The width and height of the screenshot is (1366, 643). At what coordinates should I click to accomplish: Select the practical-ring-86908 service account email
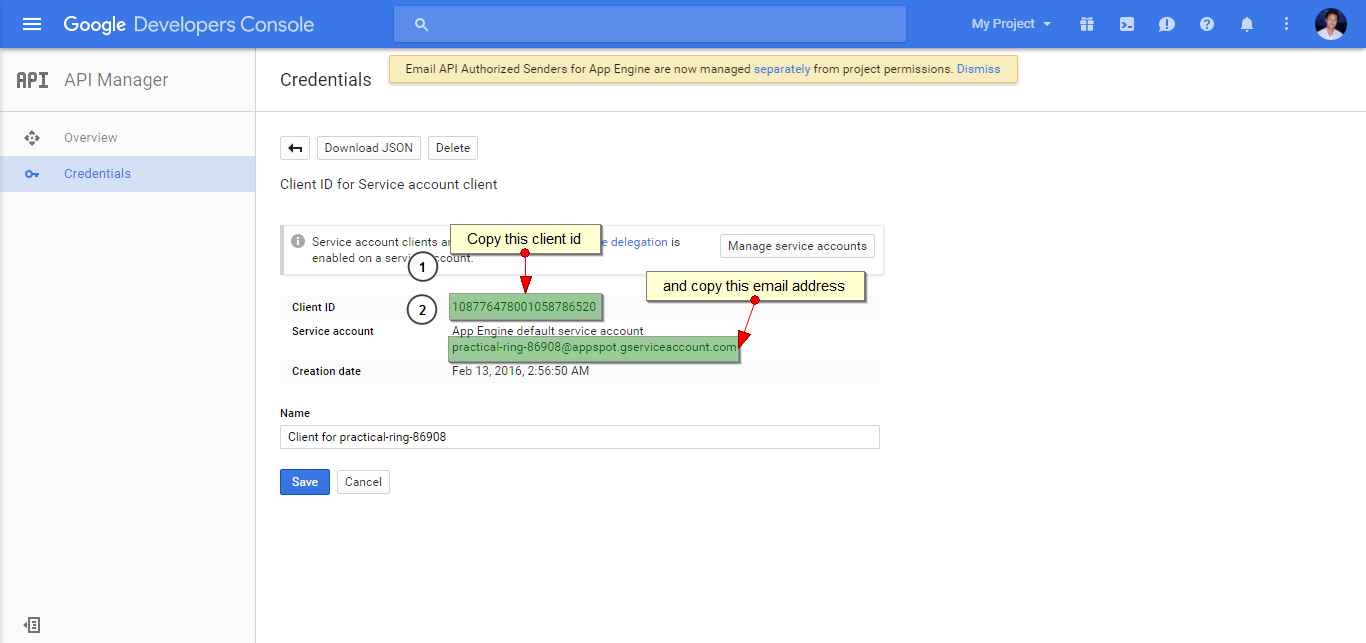click(x=594, y=348)
